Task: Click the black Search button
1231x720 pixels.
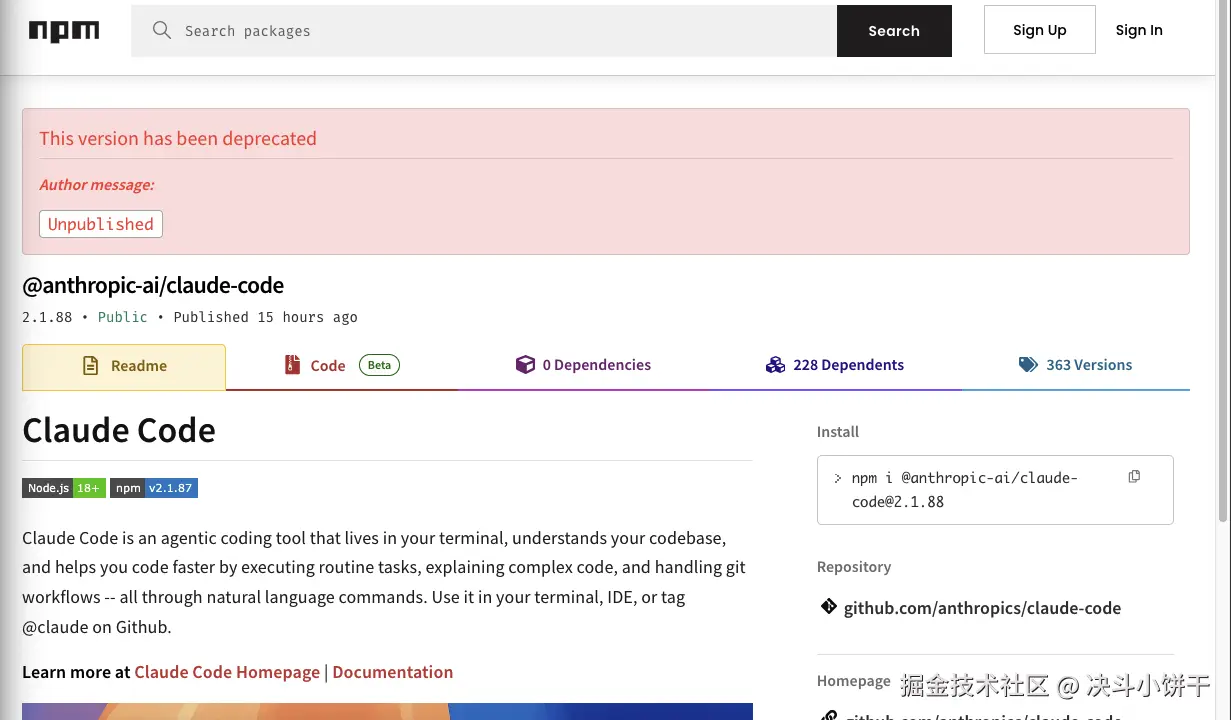Action: pos(894,31)
